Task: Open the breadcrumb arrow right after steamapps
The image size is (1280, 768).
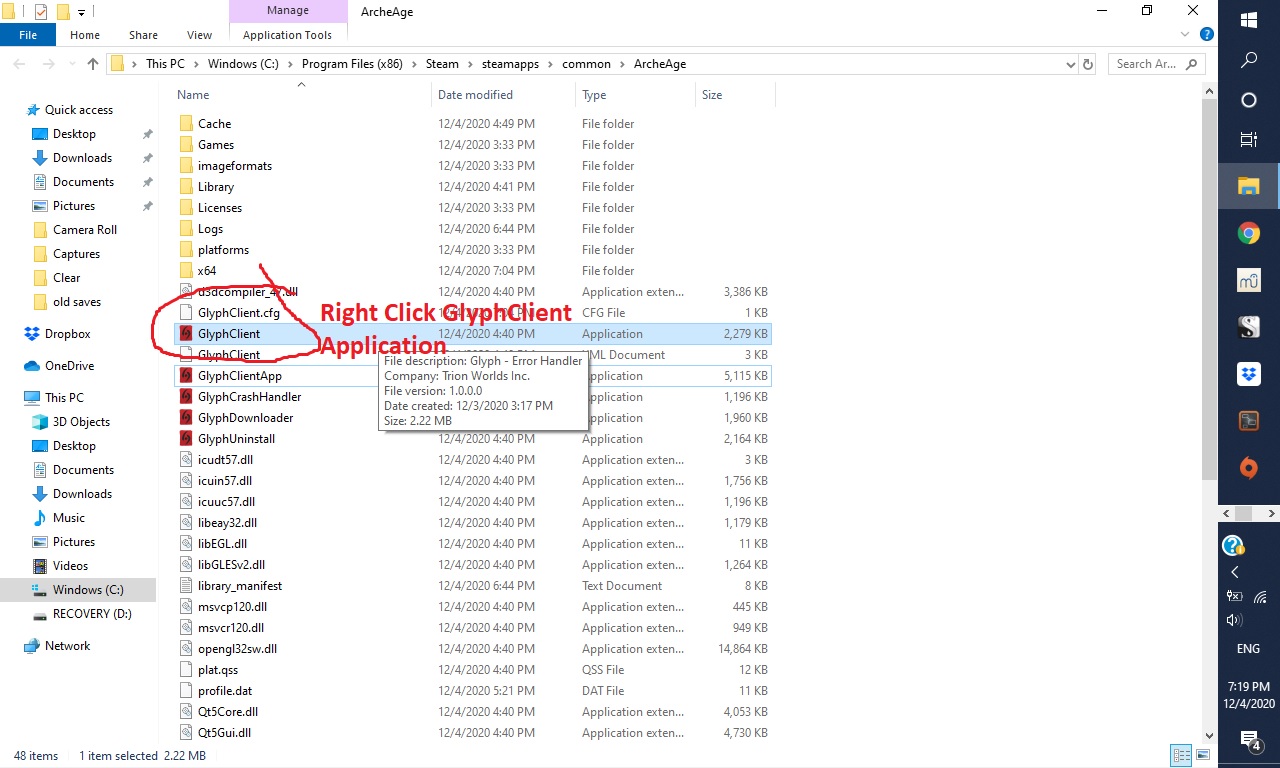Action: tap(550, 64)
